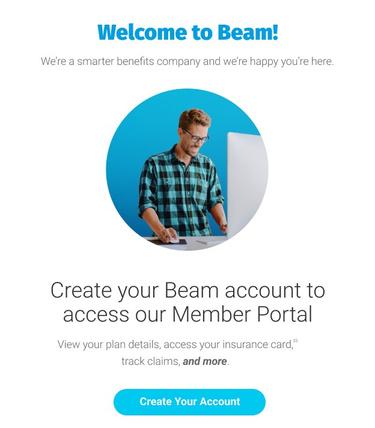Click the 'View your plan details' text
This screenshot has width=375, height=428.
pyautogui.click(x=109, y=344)
